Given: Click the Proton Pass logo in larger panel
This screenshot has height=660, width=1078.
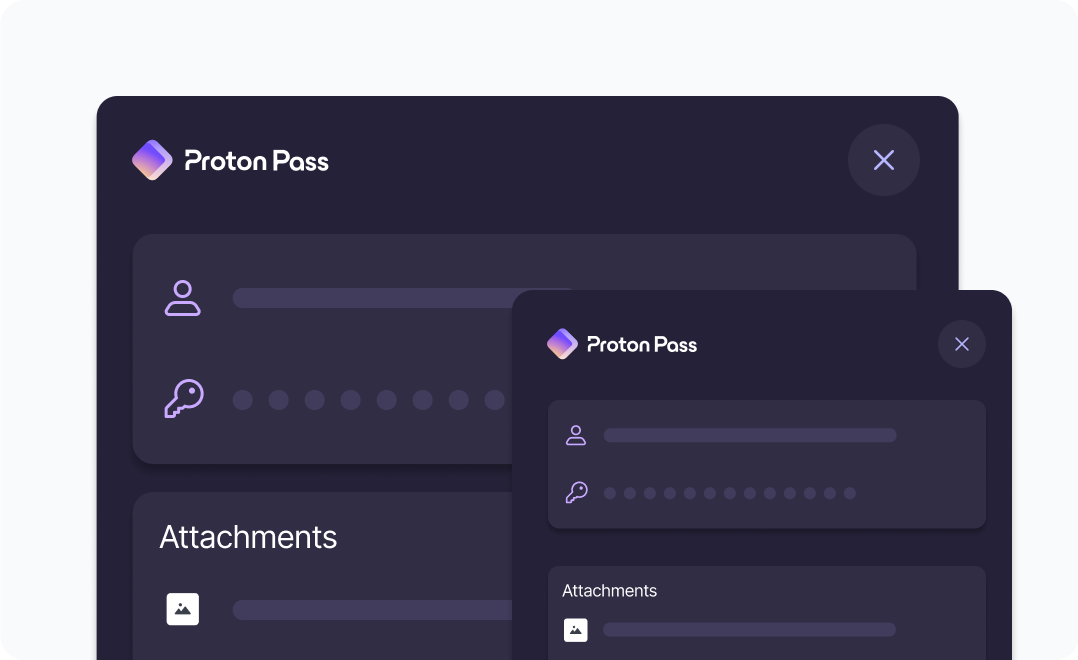Looking at the screenshot, I should click(x=152, y=160).
